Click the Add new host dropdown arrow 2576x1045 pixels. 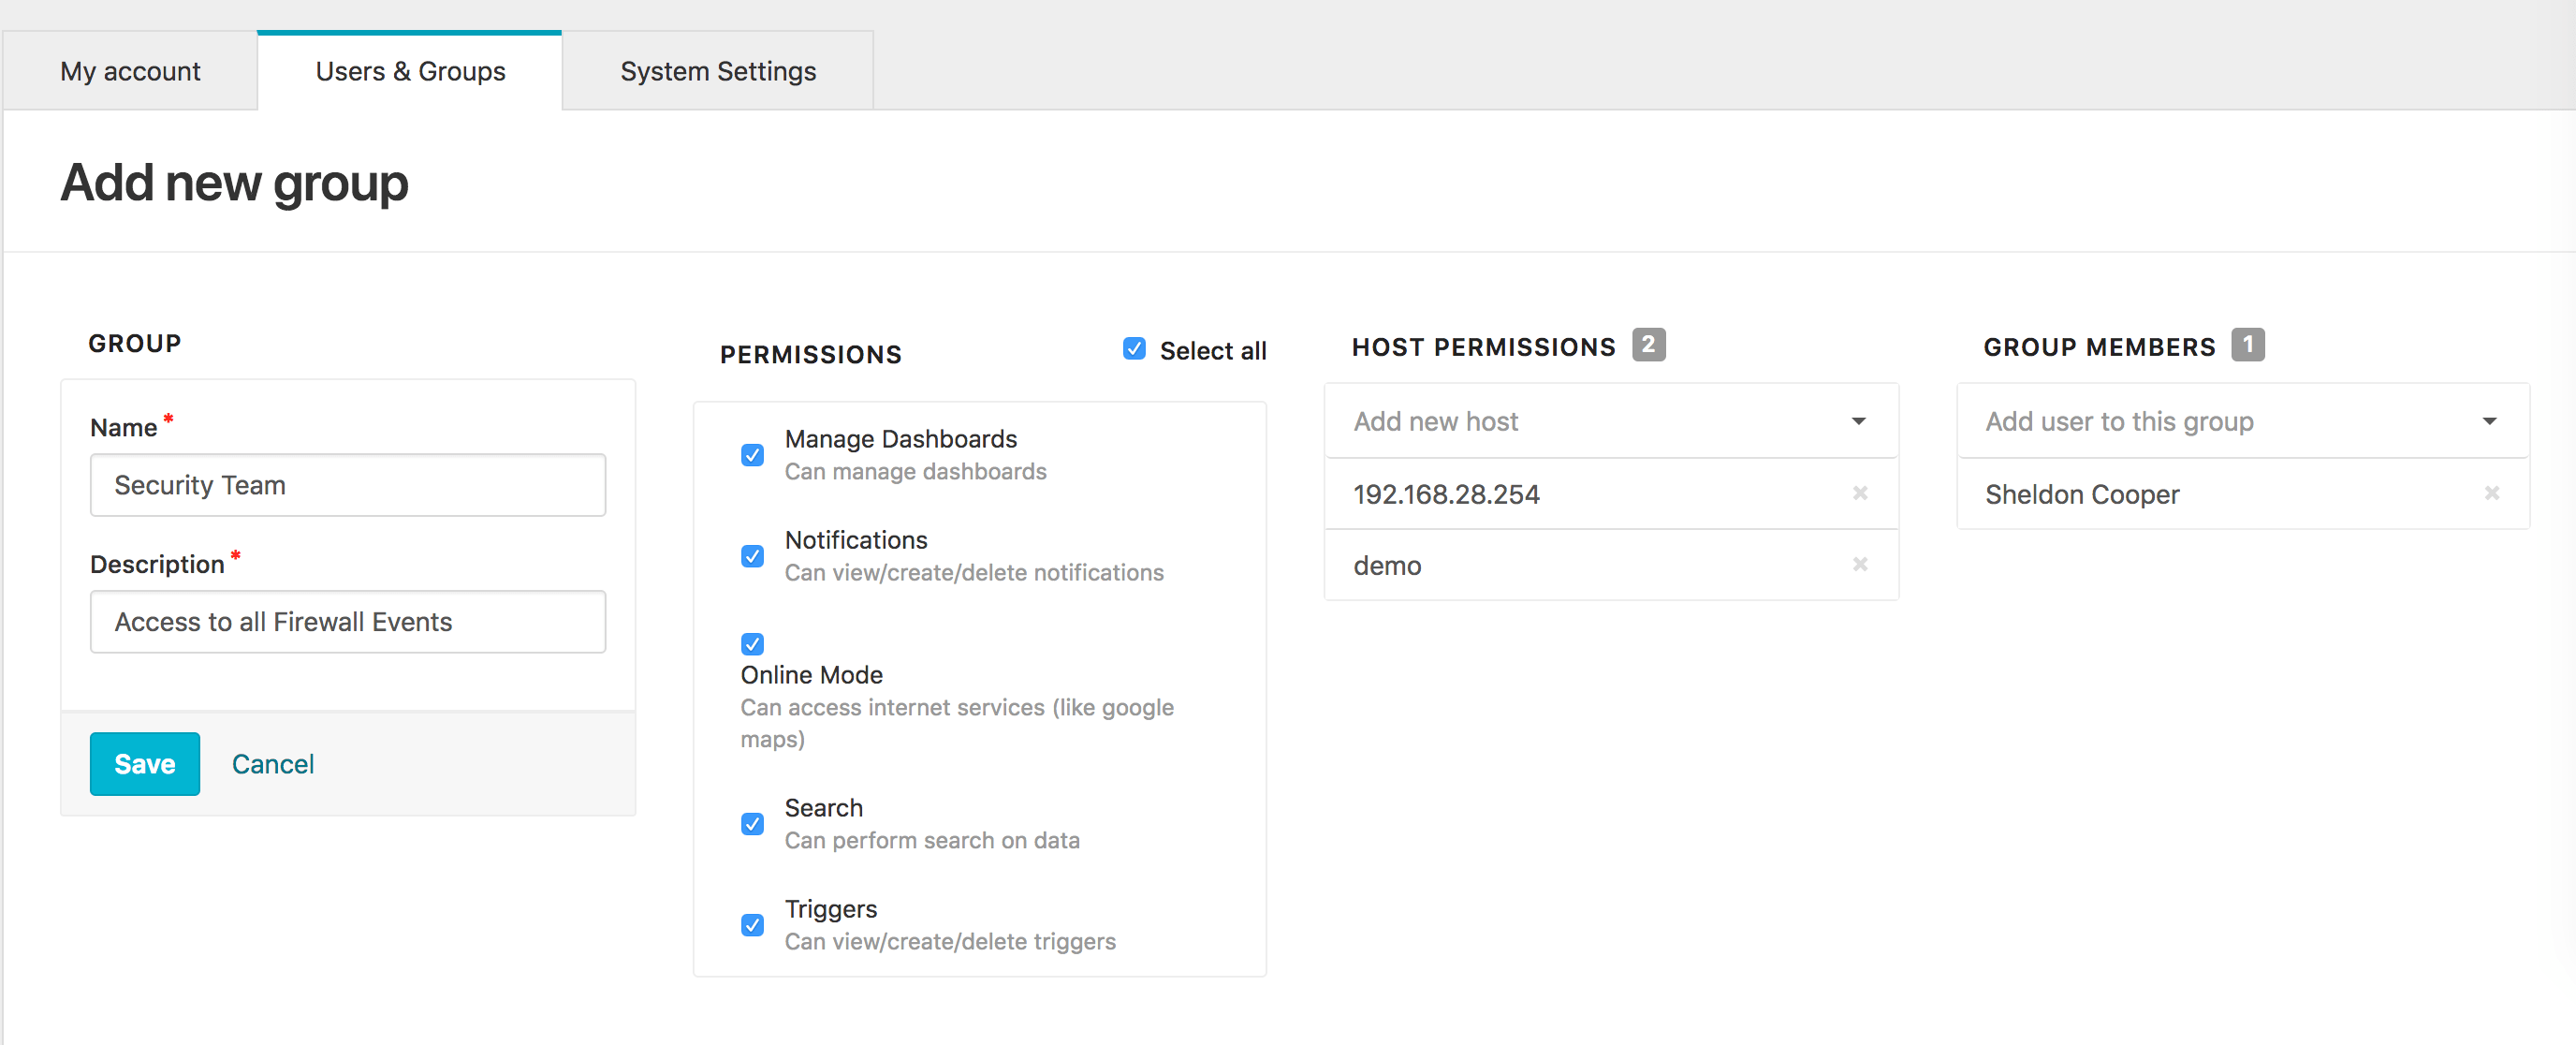pos(1858,421)
